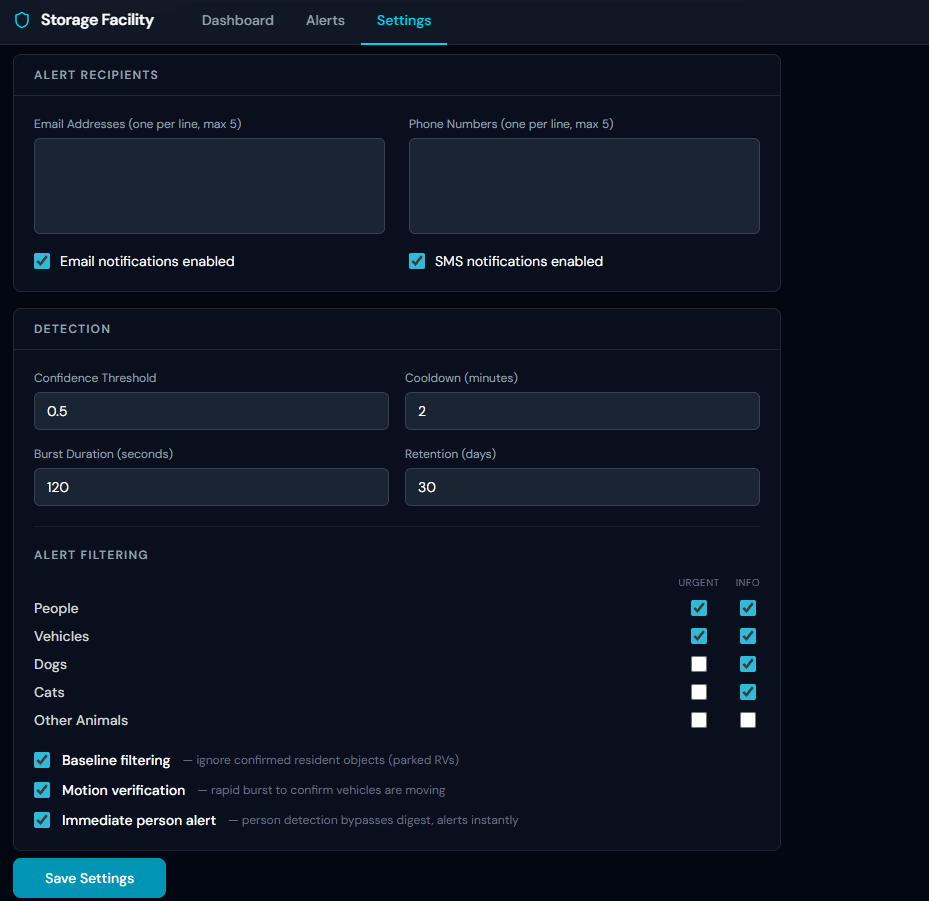This screenshot has width=929, height=901.
Task: Disable email notifications
Action: [42, 261]
